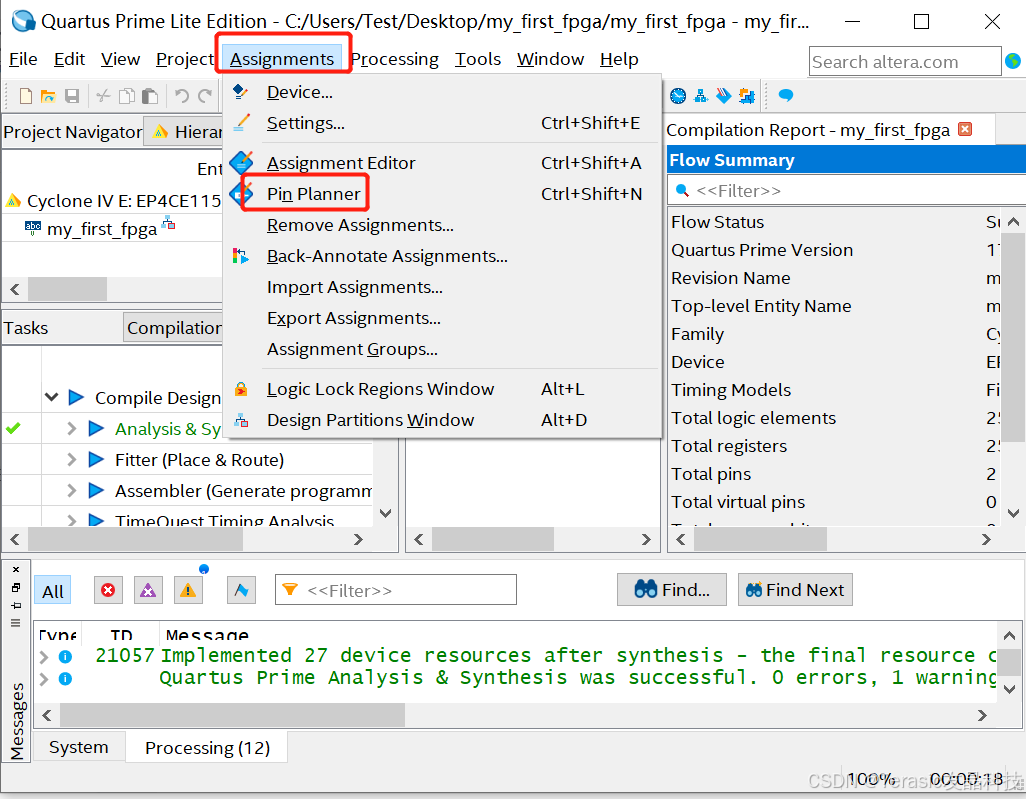Click the blue speech bubble icon
The width and height of the screenshot is (1026, 799).
coord(786,96)
